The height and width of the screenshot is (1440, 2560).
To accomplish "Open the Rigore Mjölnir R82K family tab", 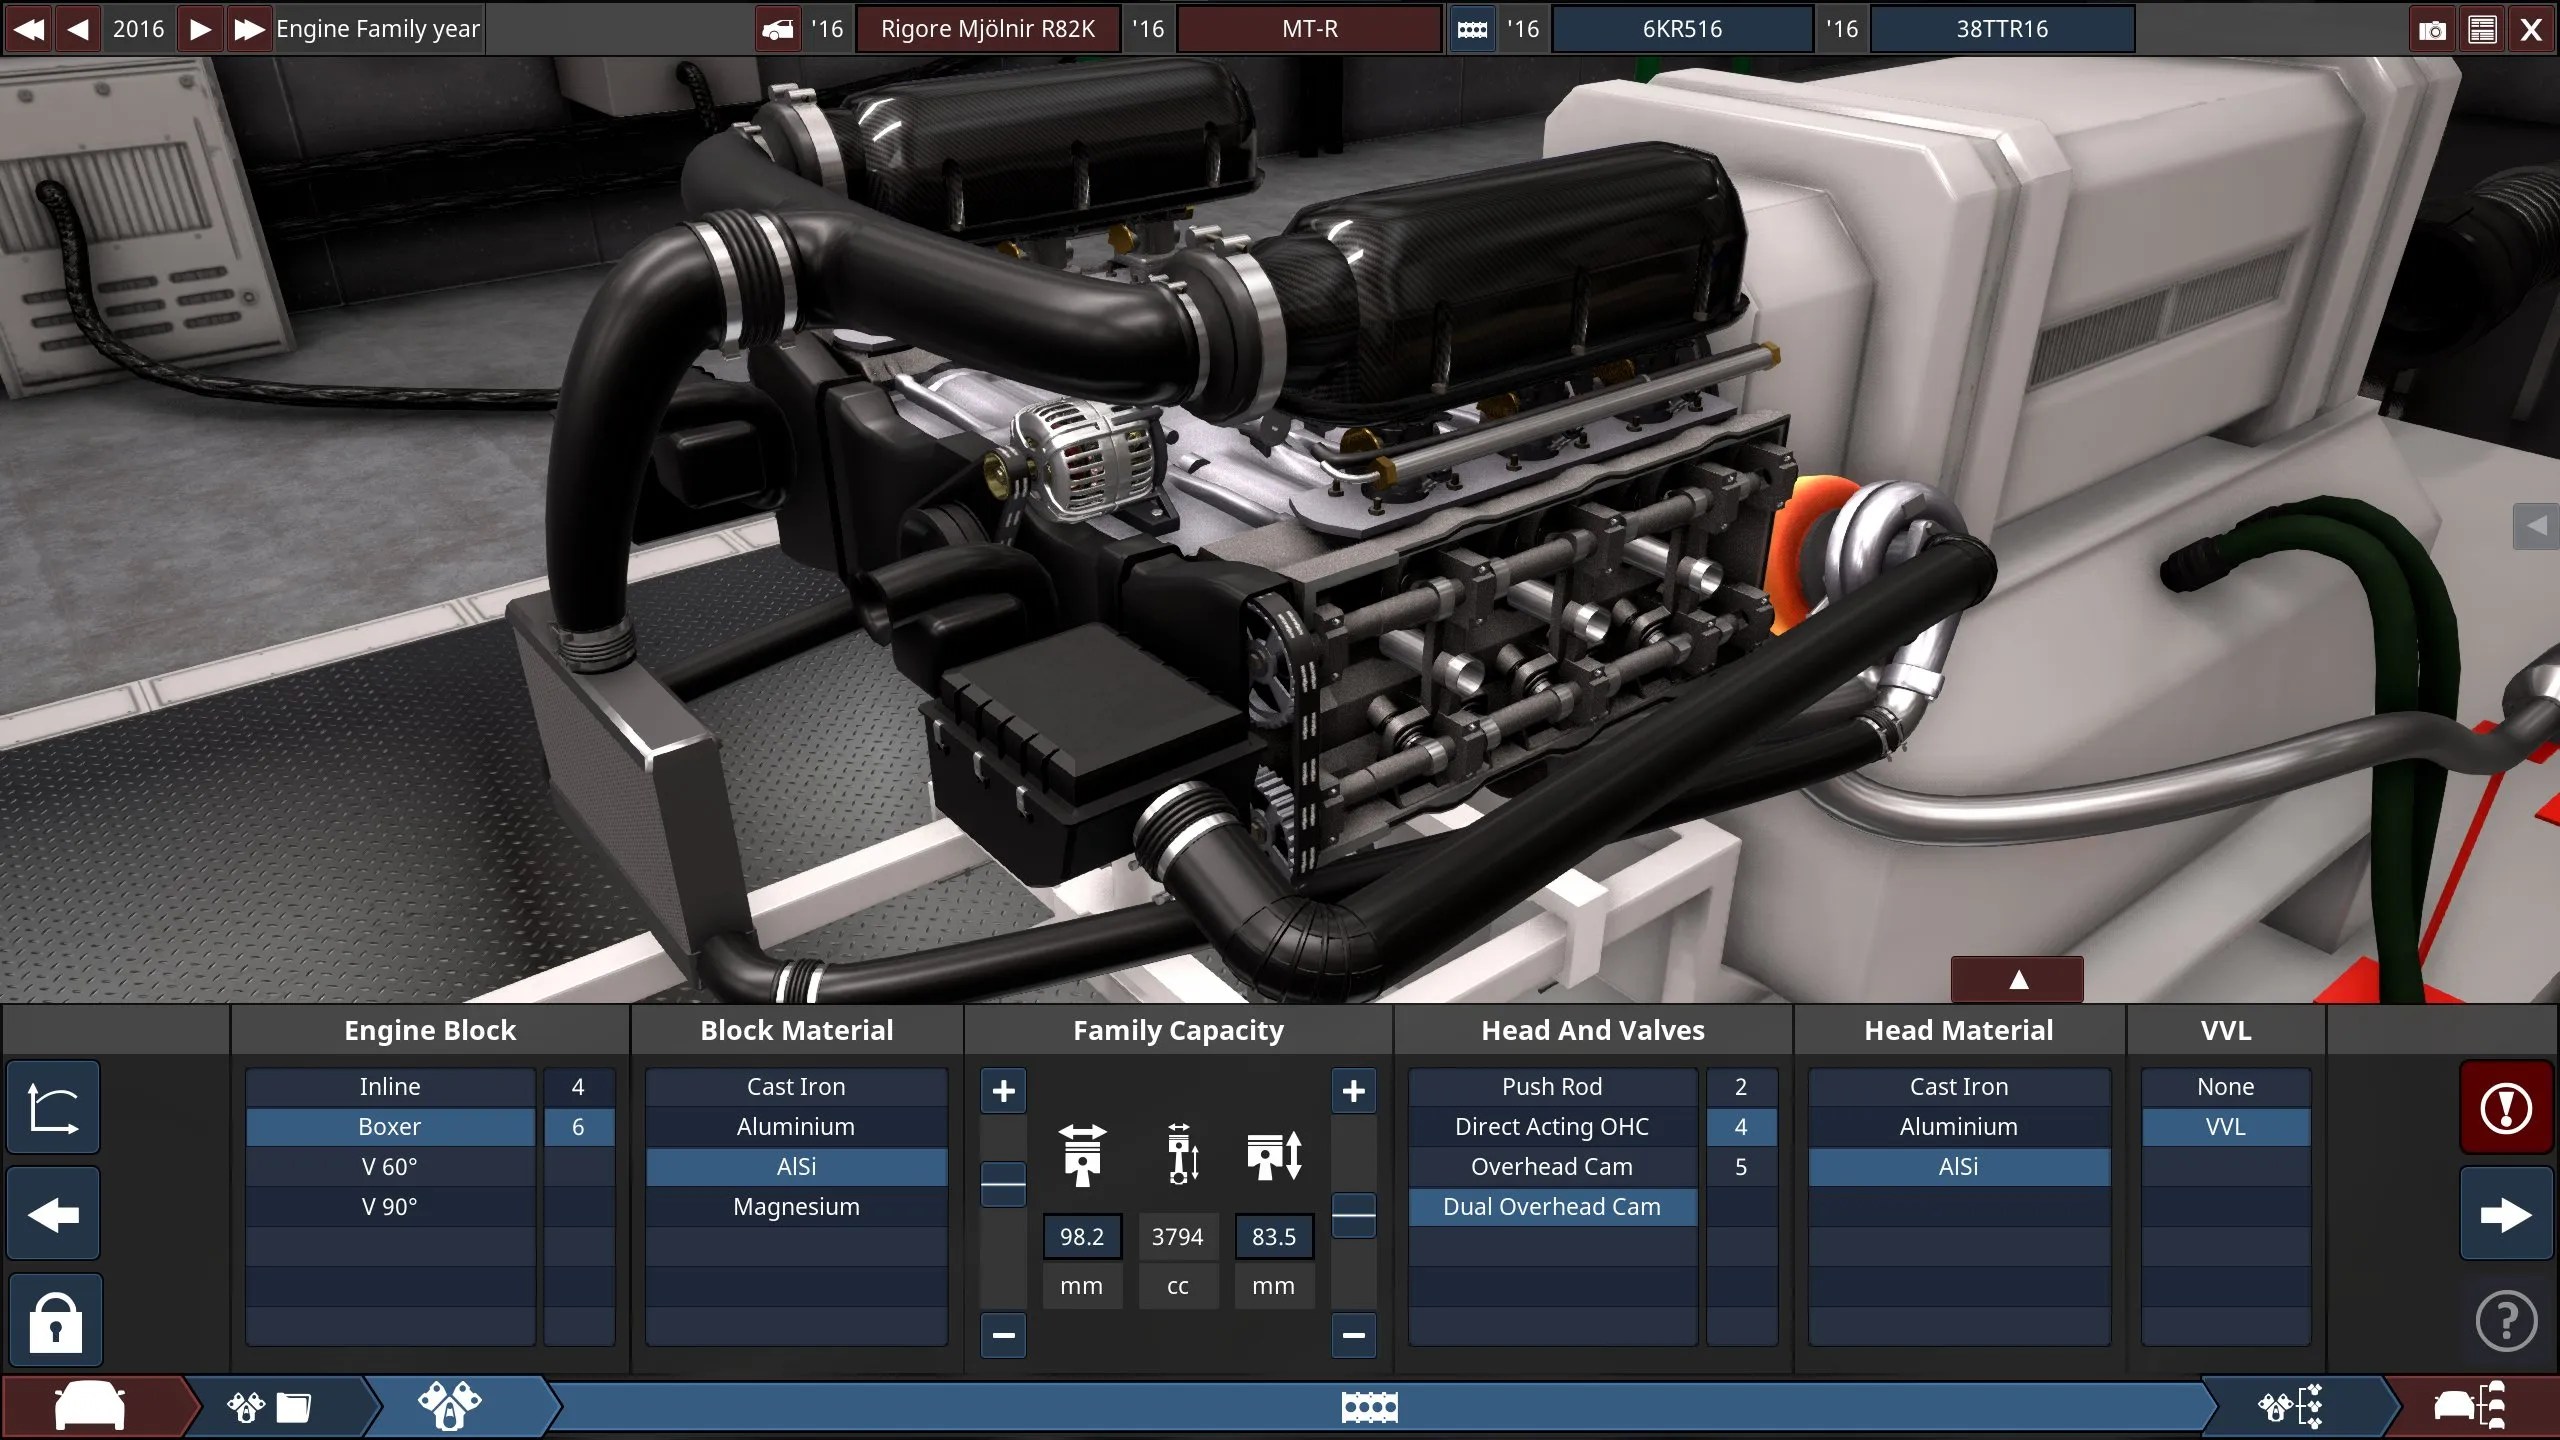I will [x=988, y=28].
